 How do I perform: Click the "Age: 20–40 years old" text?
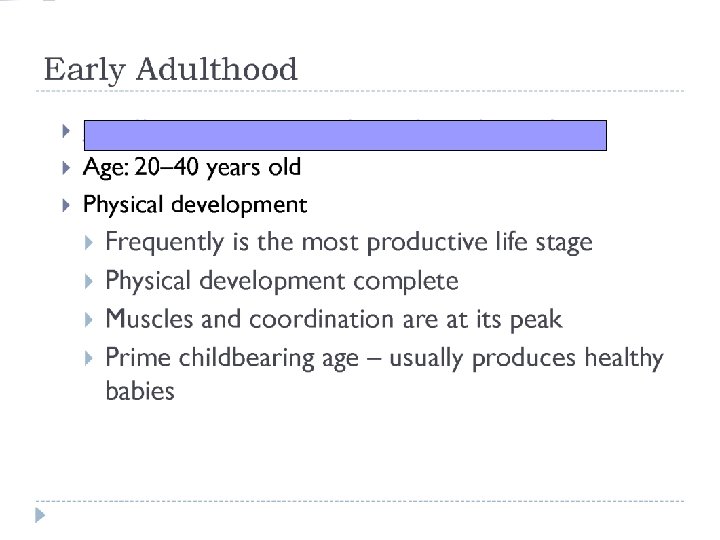pyautogui.click(x=192, y=166)
